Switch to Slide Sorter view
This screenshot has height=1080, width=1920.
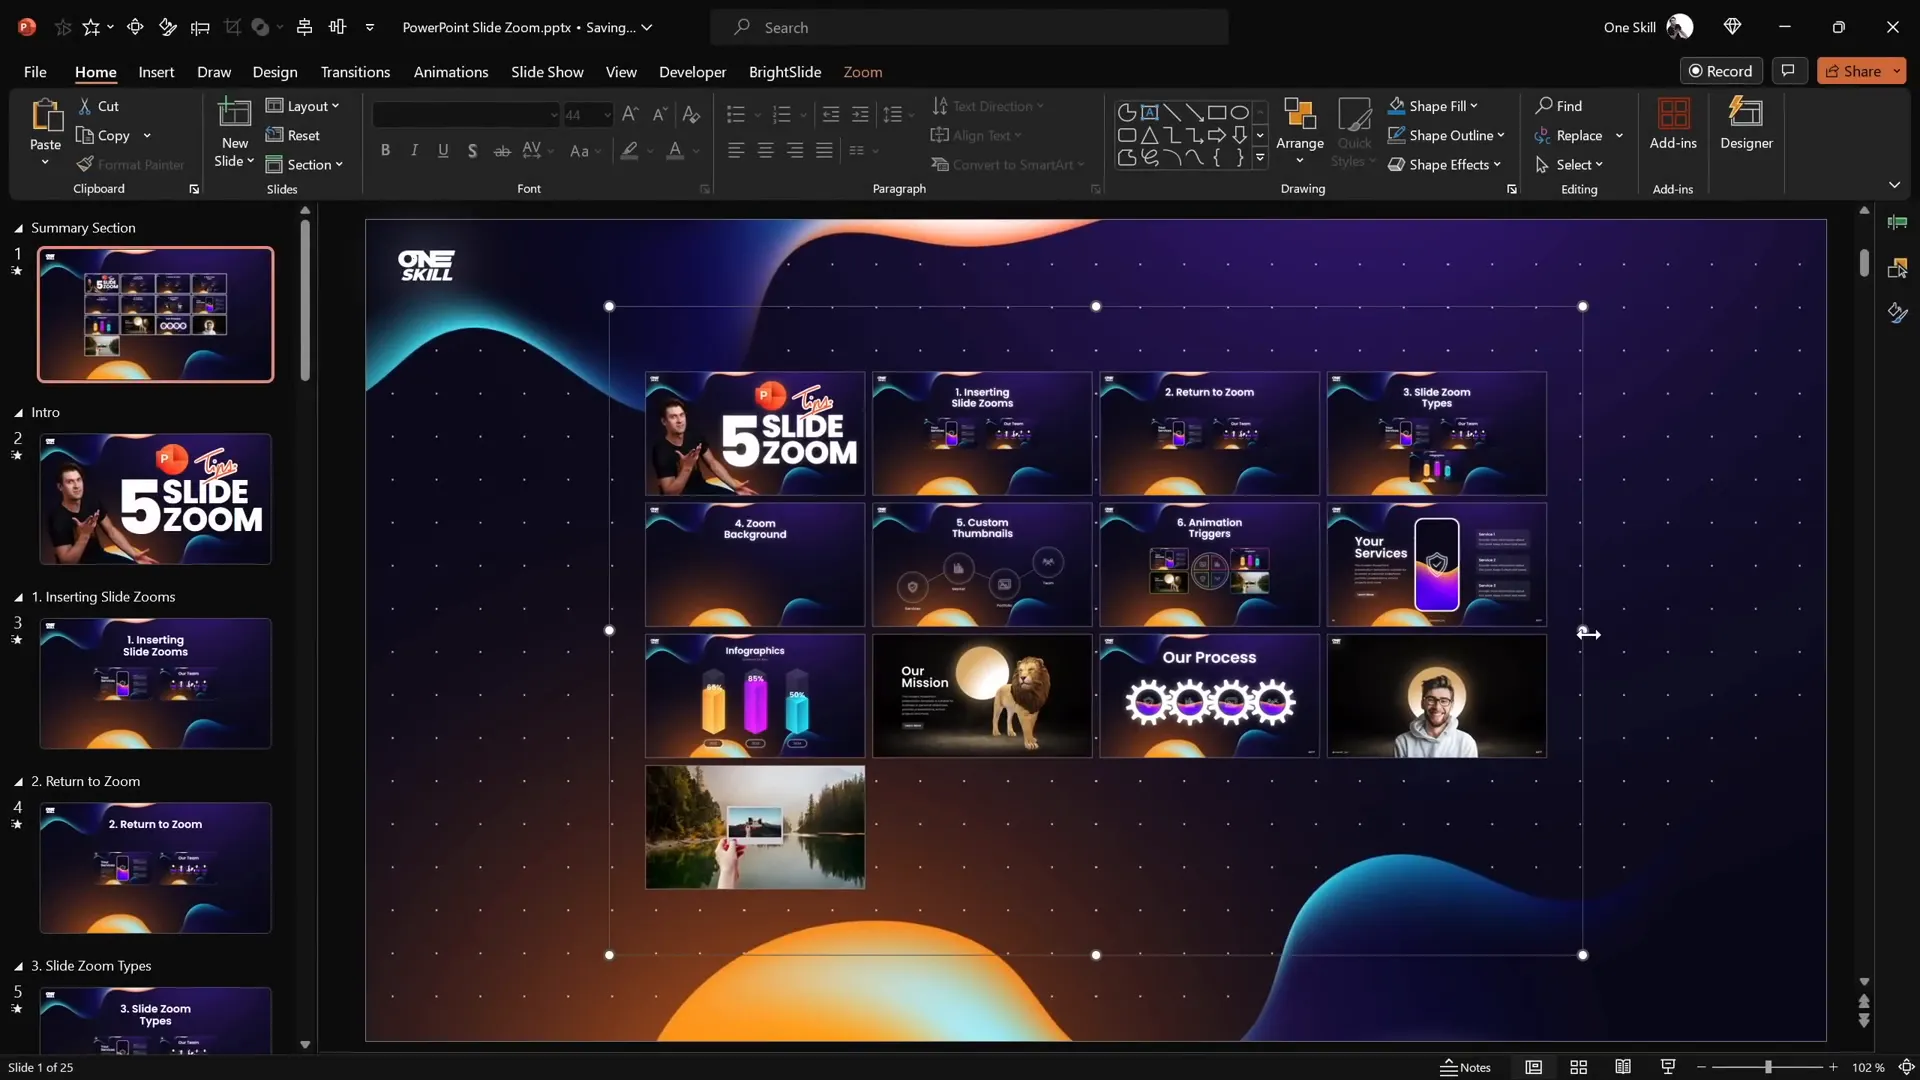[x=1578, y=1067]
